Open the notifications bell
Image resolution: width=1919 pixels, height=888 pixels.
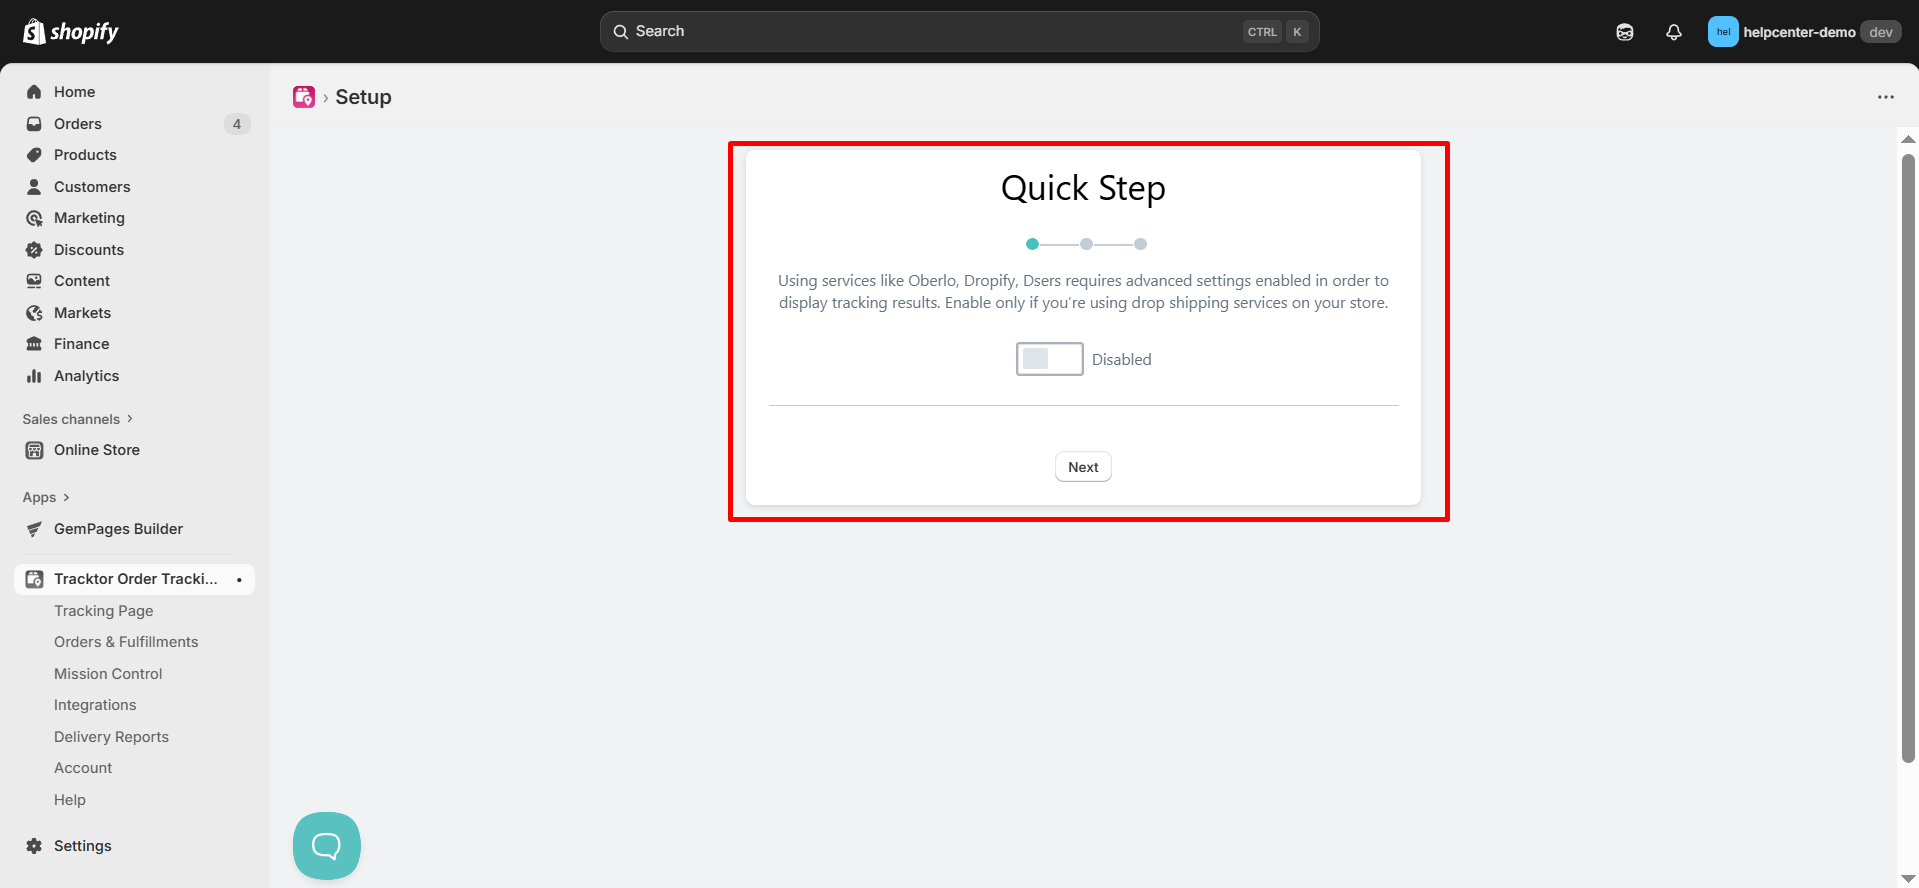[1674, 32]
